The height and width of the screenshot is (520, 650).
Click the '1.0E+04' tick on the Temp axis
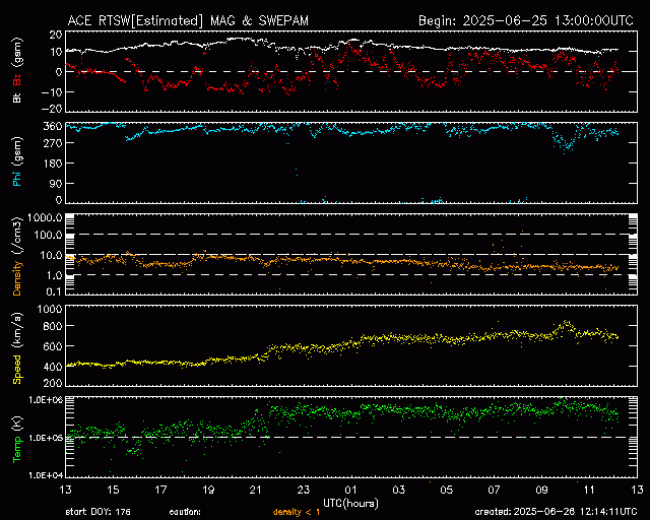pyautogui.click(x=46, y=475)
